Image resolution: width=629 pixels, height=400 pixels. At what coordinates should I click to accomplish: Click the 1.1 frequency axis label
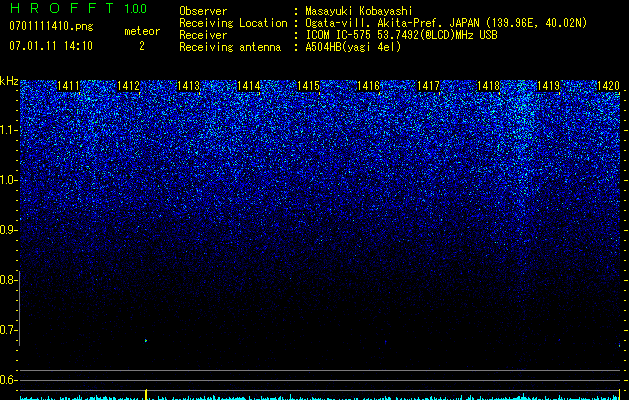point(9,130)
